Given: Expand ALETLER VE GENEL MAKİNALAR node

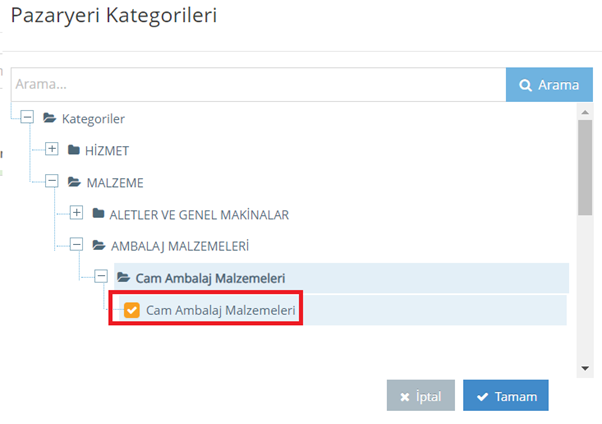Looking at the screenshot, I should point(76,212).
